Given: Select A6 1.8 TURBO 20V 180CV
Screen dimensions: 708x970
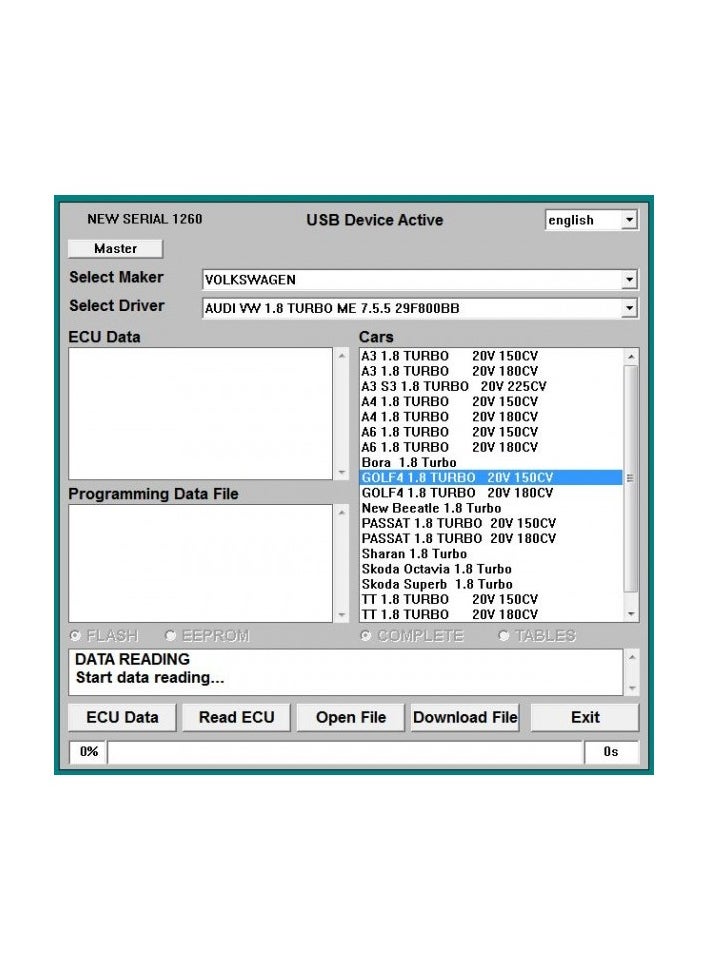Looking at the screenshot, I should 491,447.
